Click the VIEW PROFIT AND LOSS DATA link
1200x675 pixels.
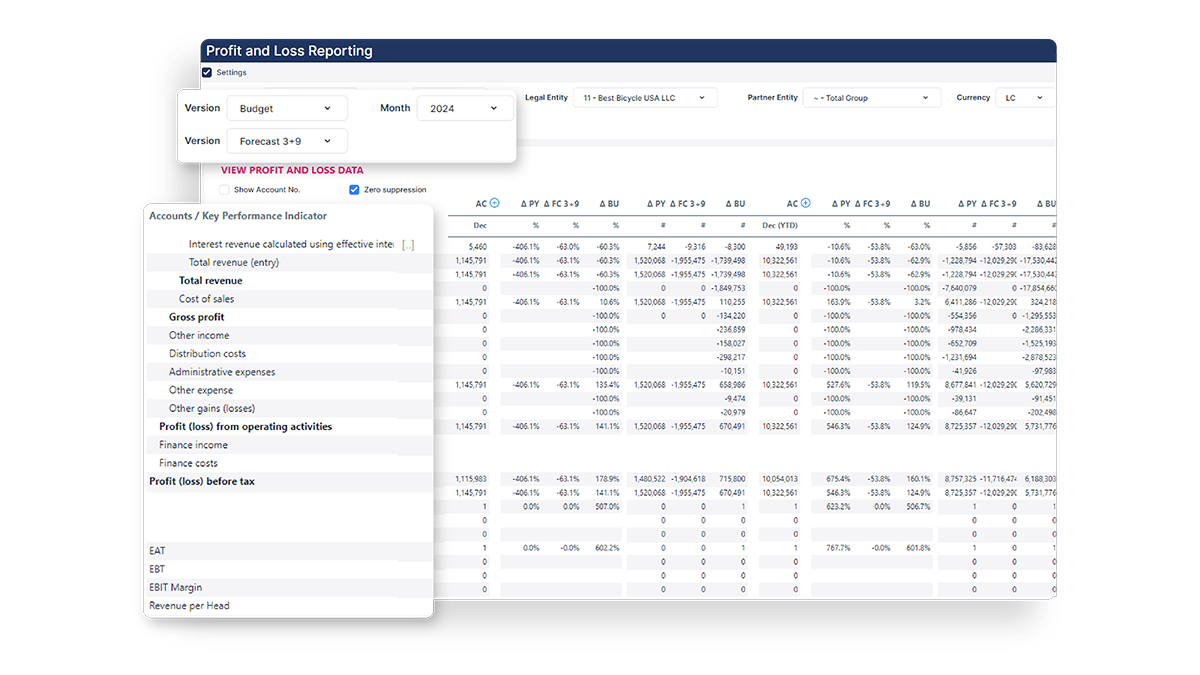point(292,170)
